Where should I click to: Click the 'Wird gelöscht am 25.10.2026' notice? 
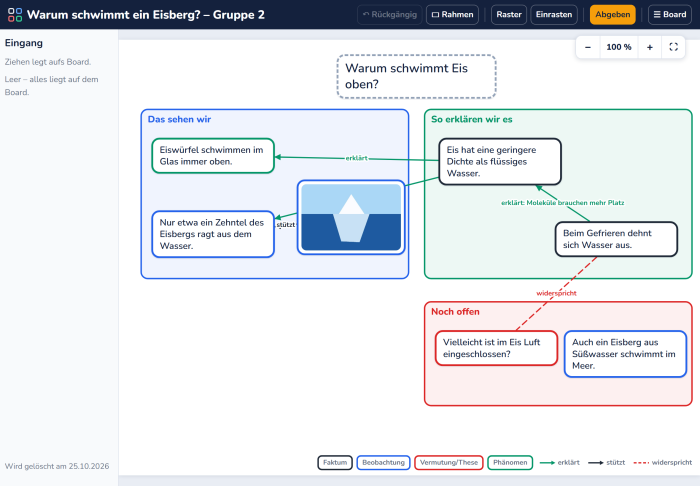tap(57, 466)
